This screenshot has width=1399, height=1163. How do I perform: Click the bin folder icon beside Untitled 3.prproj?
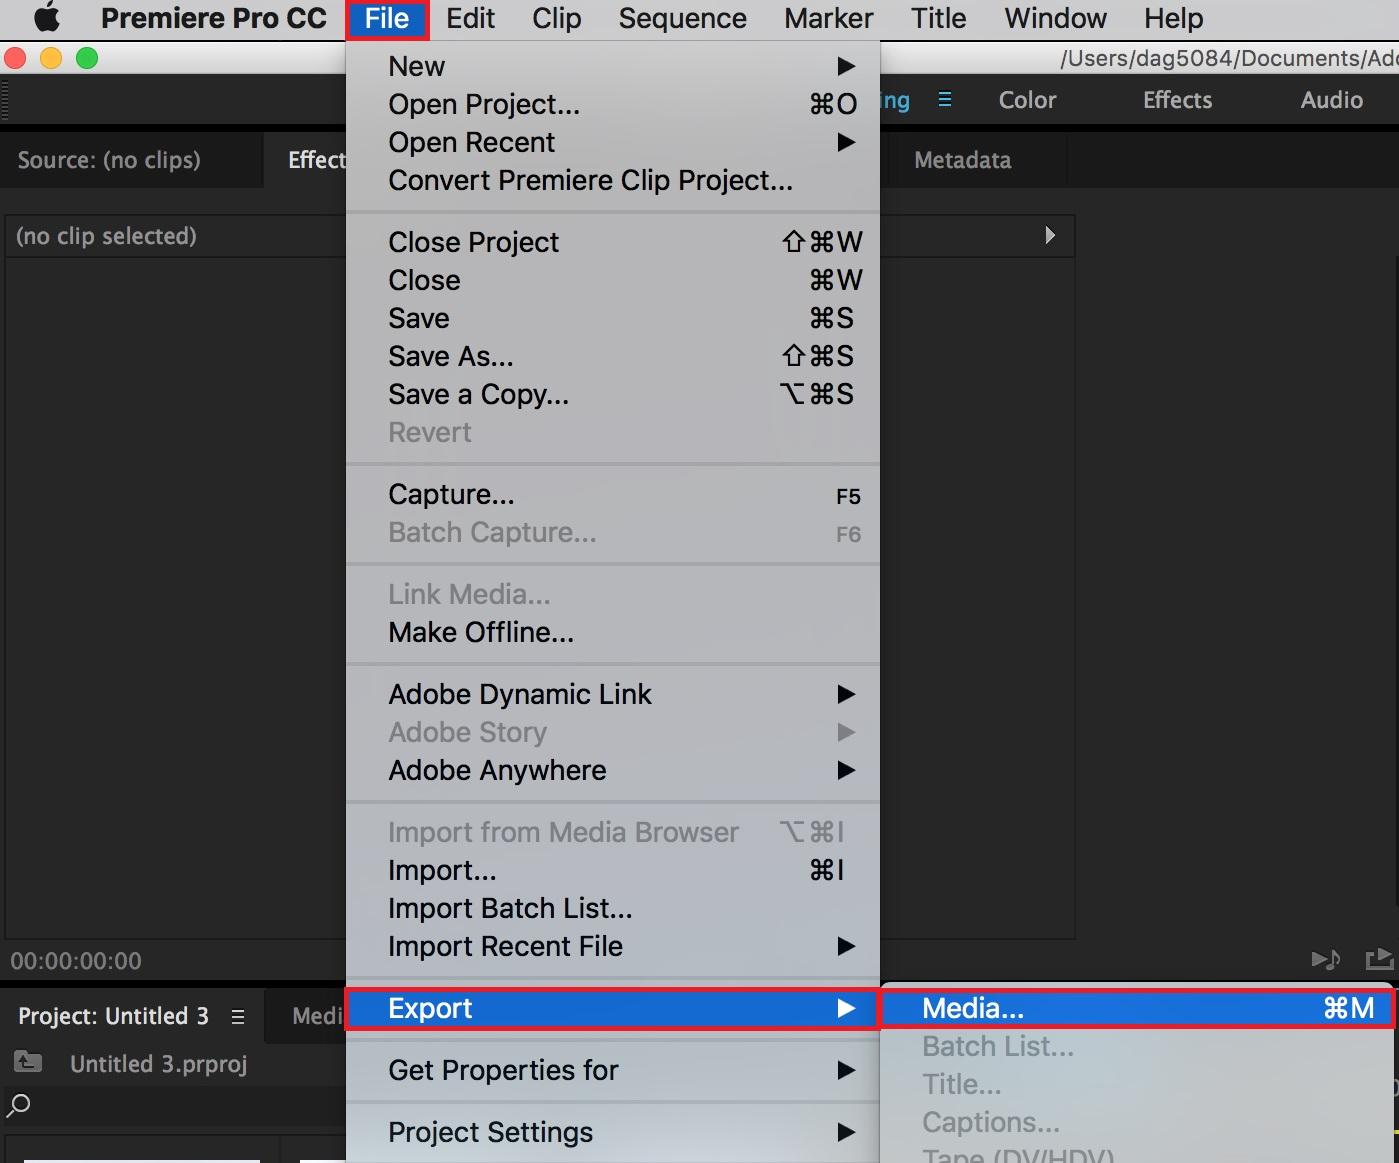(27, 1062)
